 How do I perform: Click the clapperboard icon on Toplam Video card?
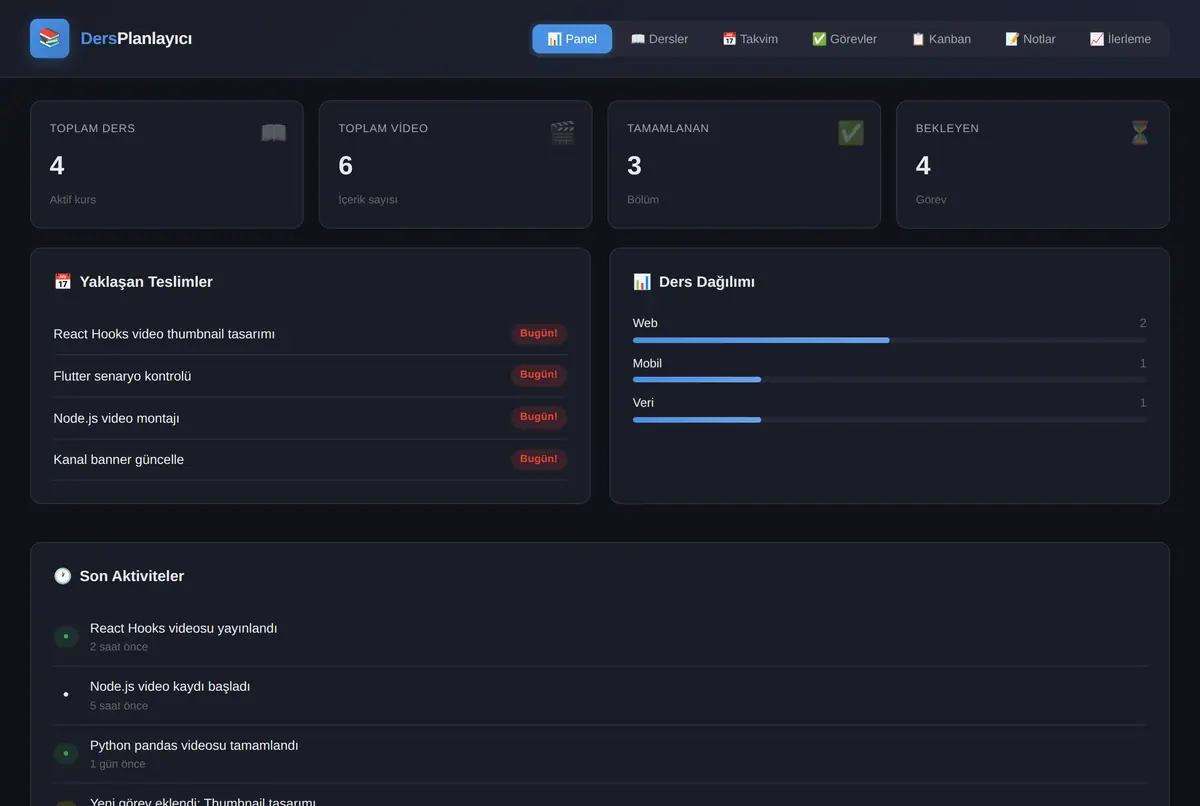coord(562,133)
